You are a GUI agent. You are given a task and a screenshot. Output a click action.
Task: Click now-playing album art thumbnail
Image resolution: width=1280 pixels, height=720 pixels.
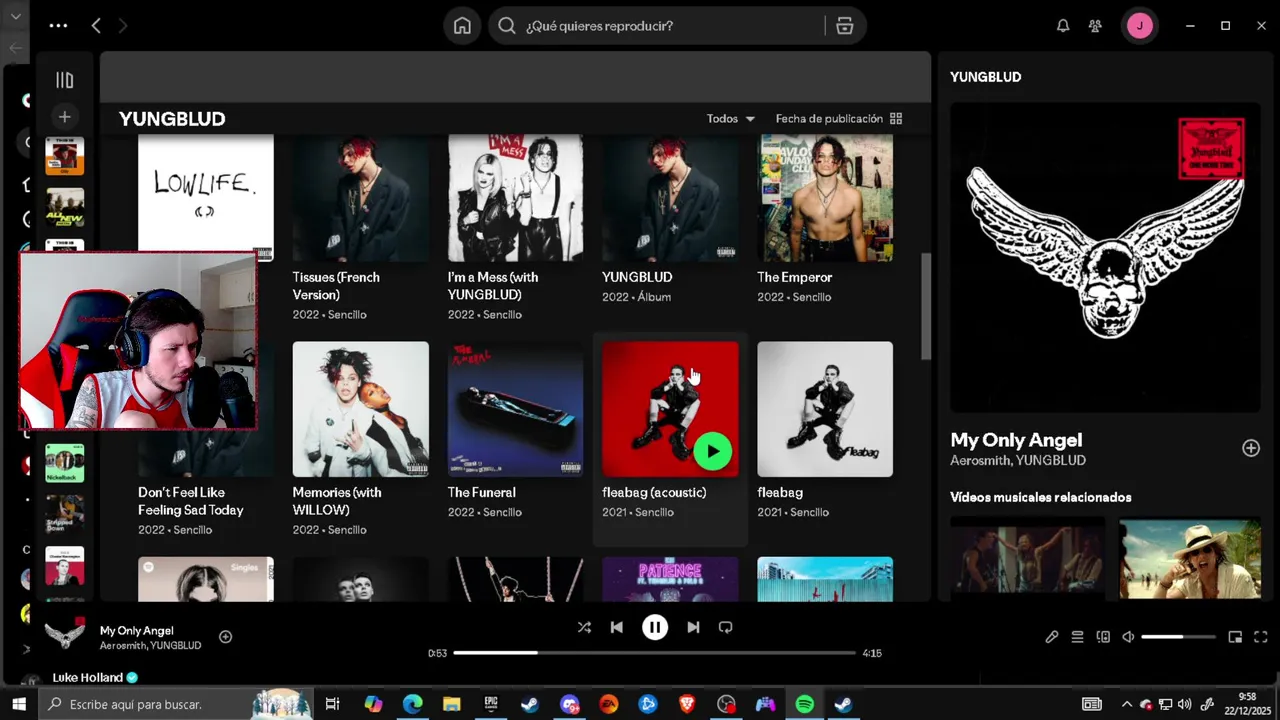pos(65,634)
